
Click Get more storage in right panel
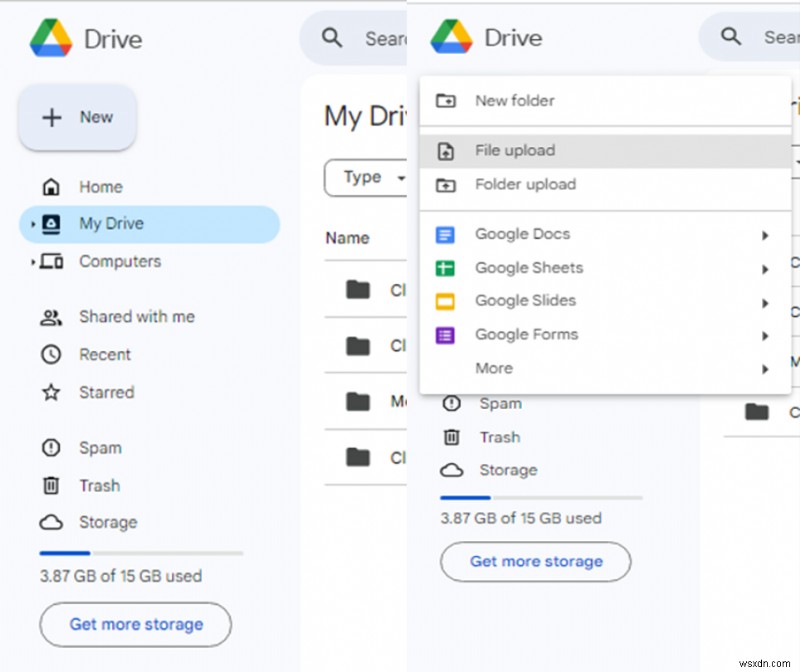(536, 562)
